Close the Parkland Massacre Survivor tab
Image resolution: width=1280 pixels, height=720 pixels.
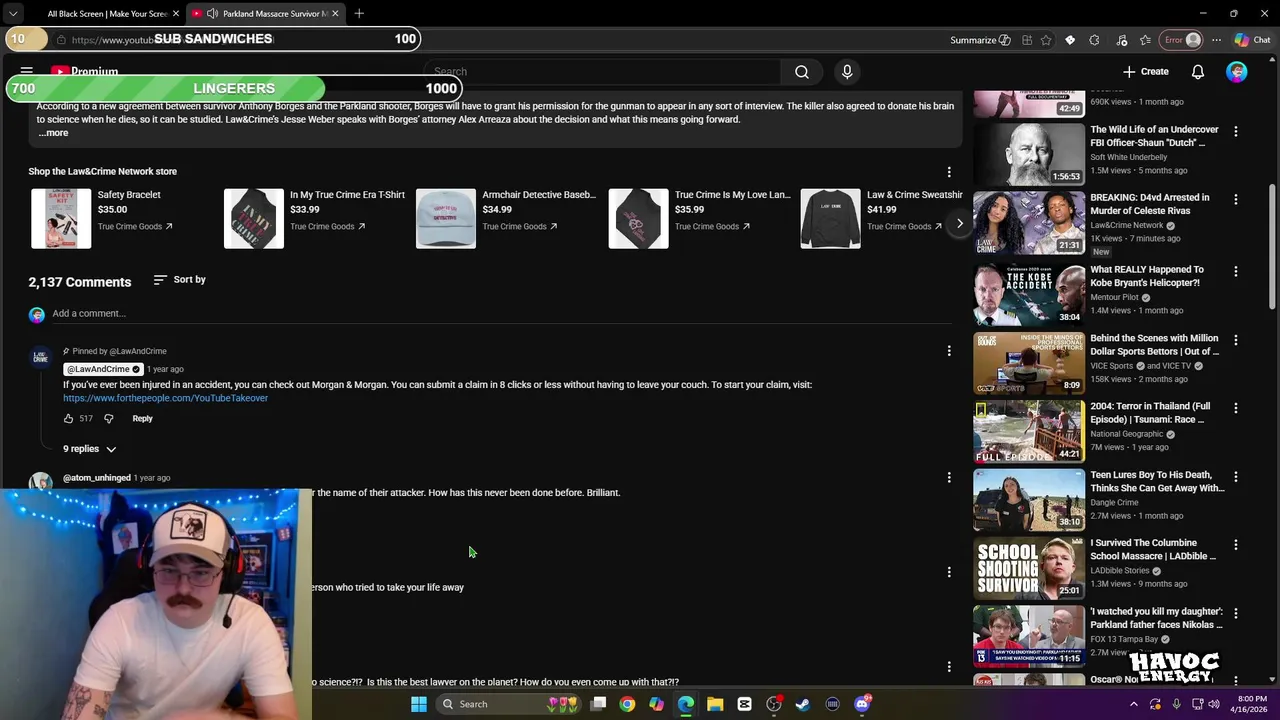(x=335, y=14)
